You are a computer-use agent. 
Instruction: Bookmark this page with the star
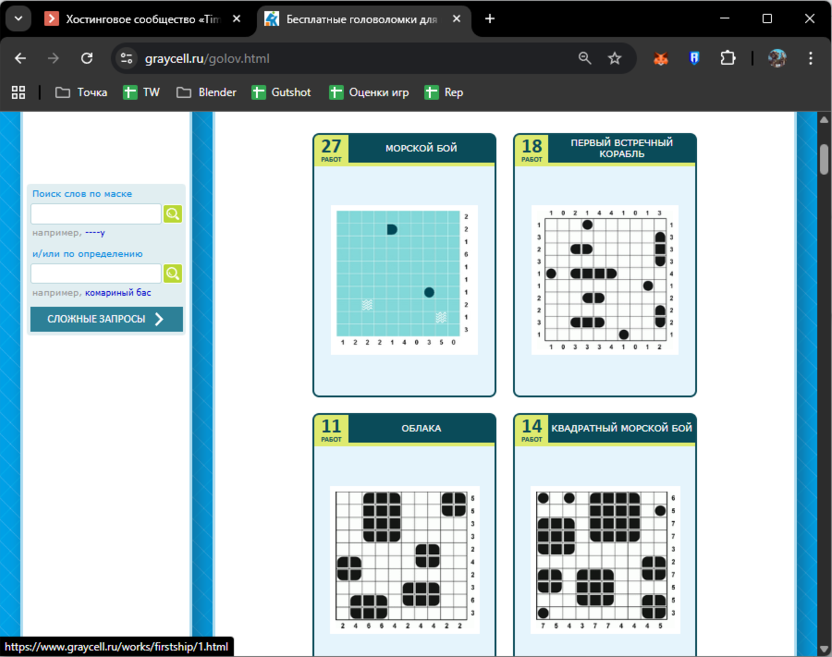[x=614, y=58]
